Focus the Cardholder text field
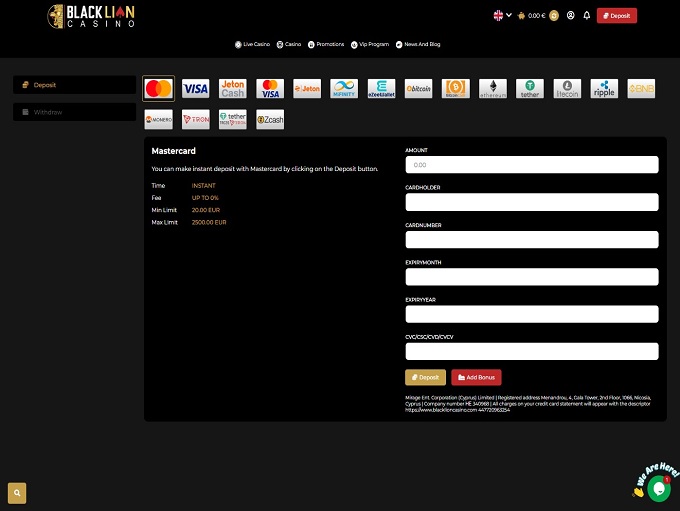The height and width of the screenshot is (511, 680). pyautogui.click(x=531, y=202)
